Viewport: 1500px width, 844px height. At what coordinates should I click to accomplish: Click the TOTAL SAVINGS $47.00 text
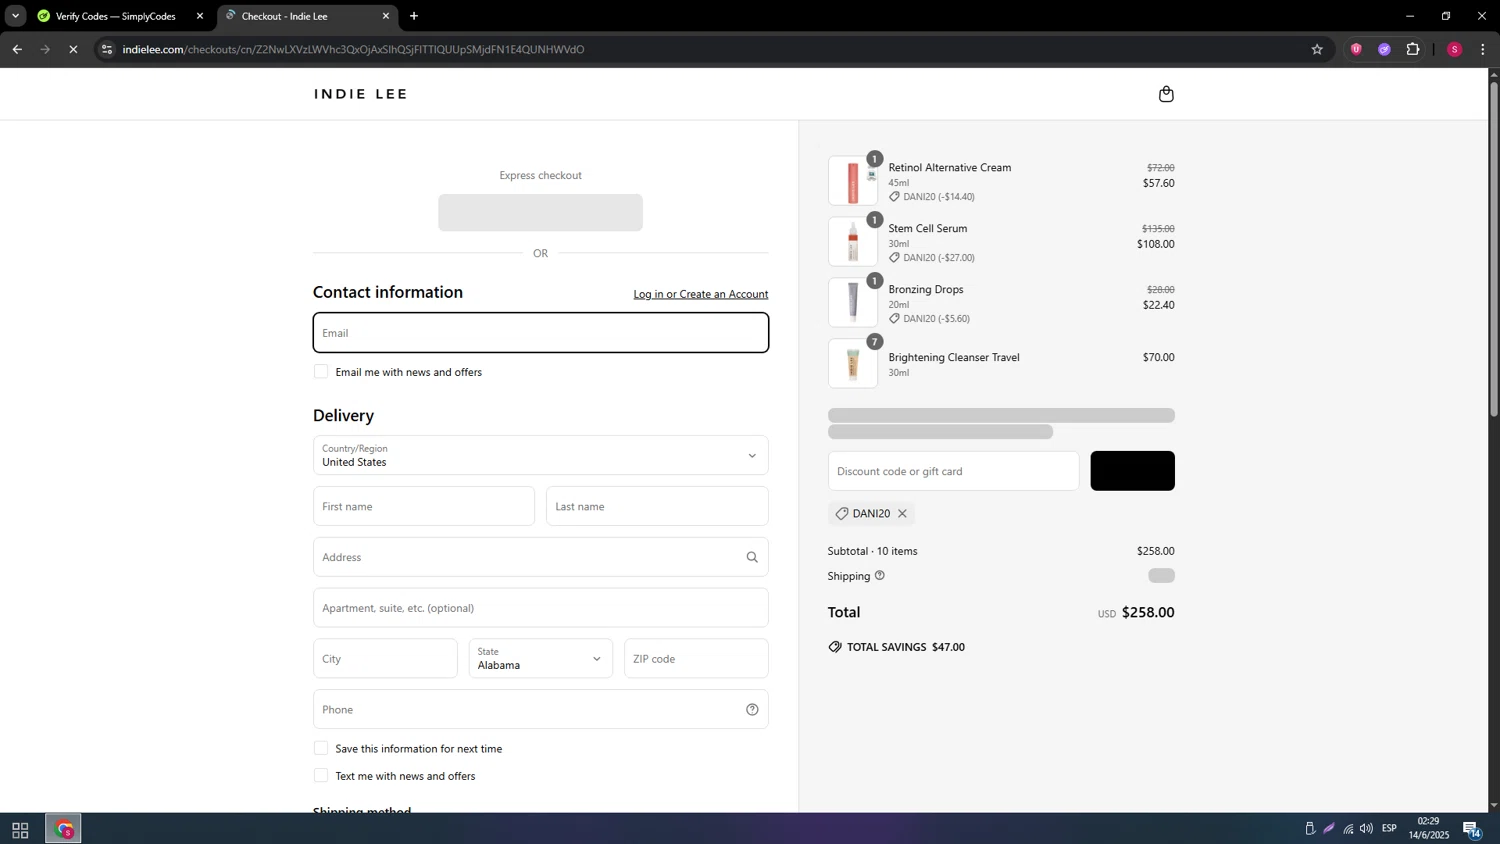click(906, 647)
